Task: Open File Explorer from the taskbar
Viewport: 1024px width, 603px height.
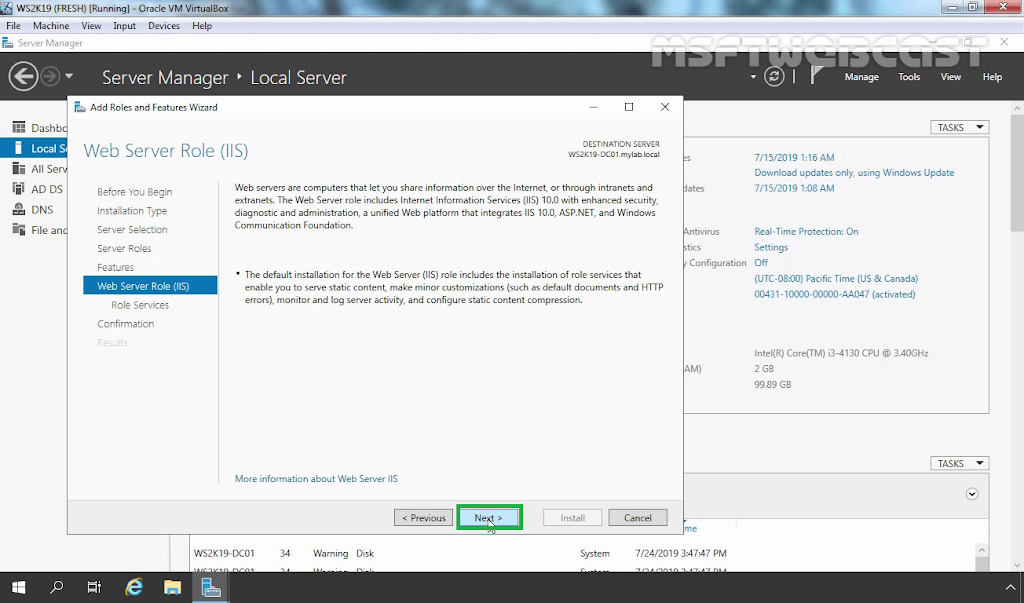Action: 172,587
